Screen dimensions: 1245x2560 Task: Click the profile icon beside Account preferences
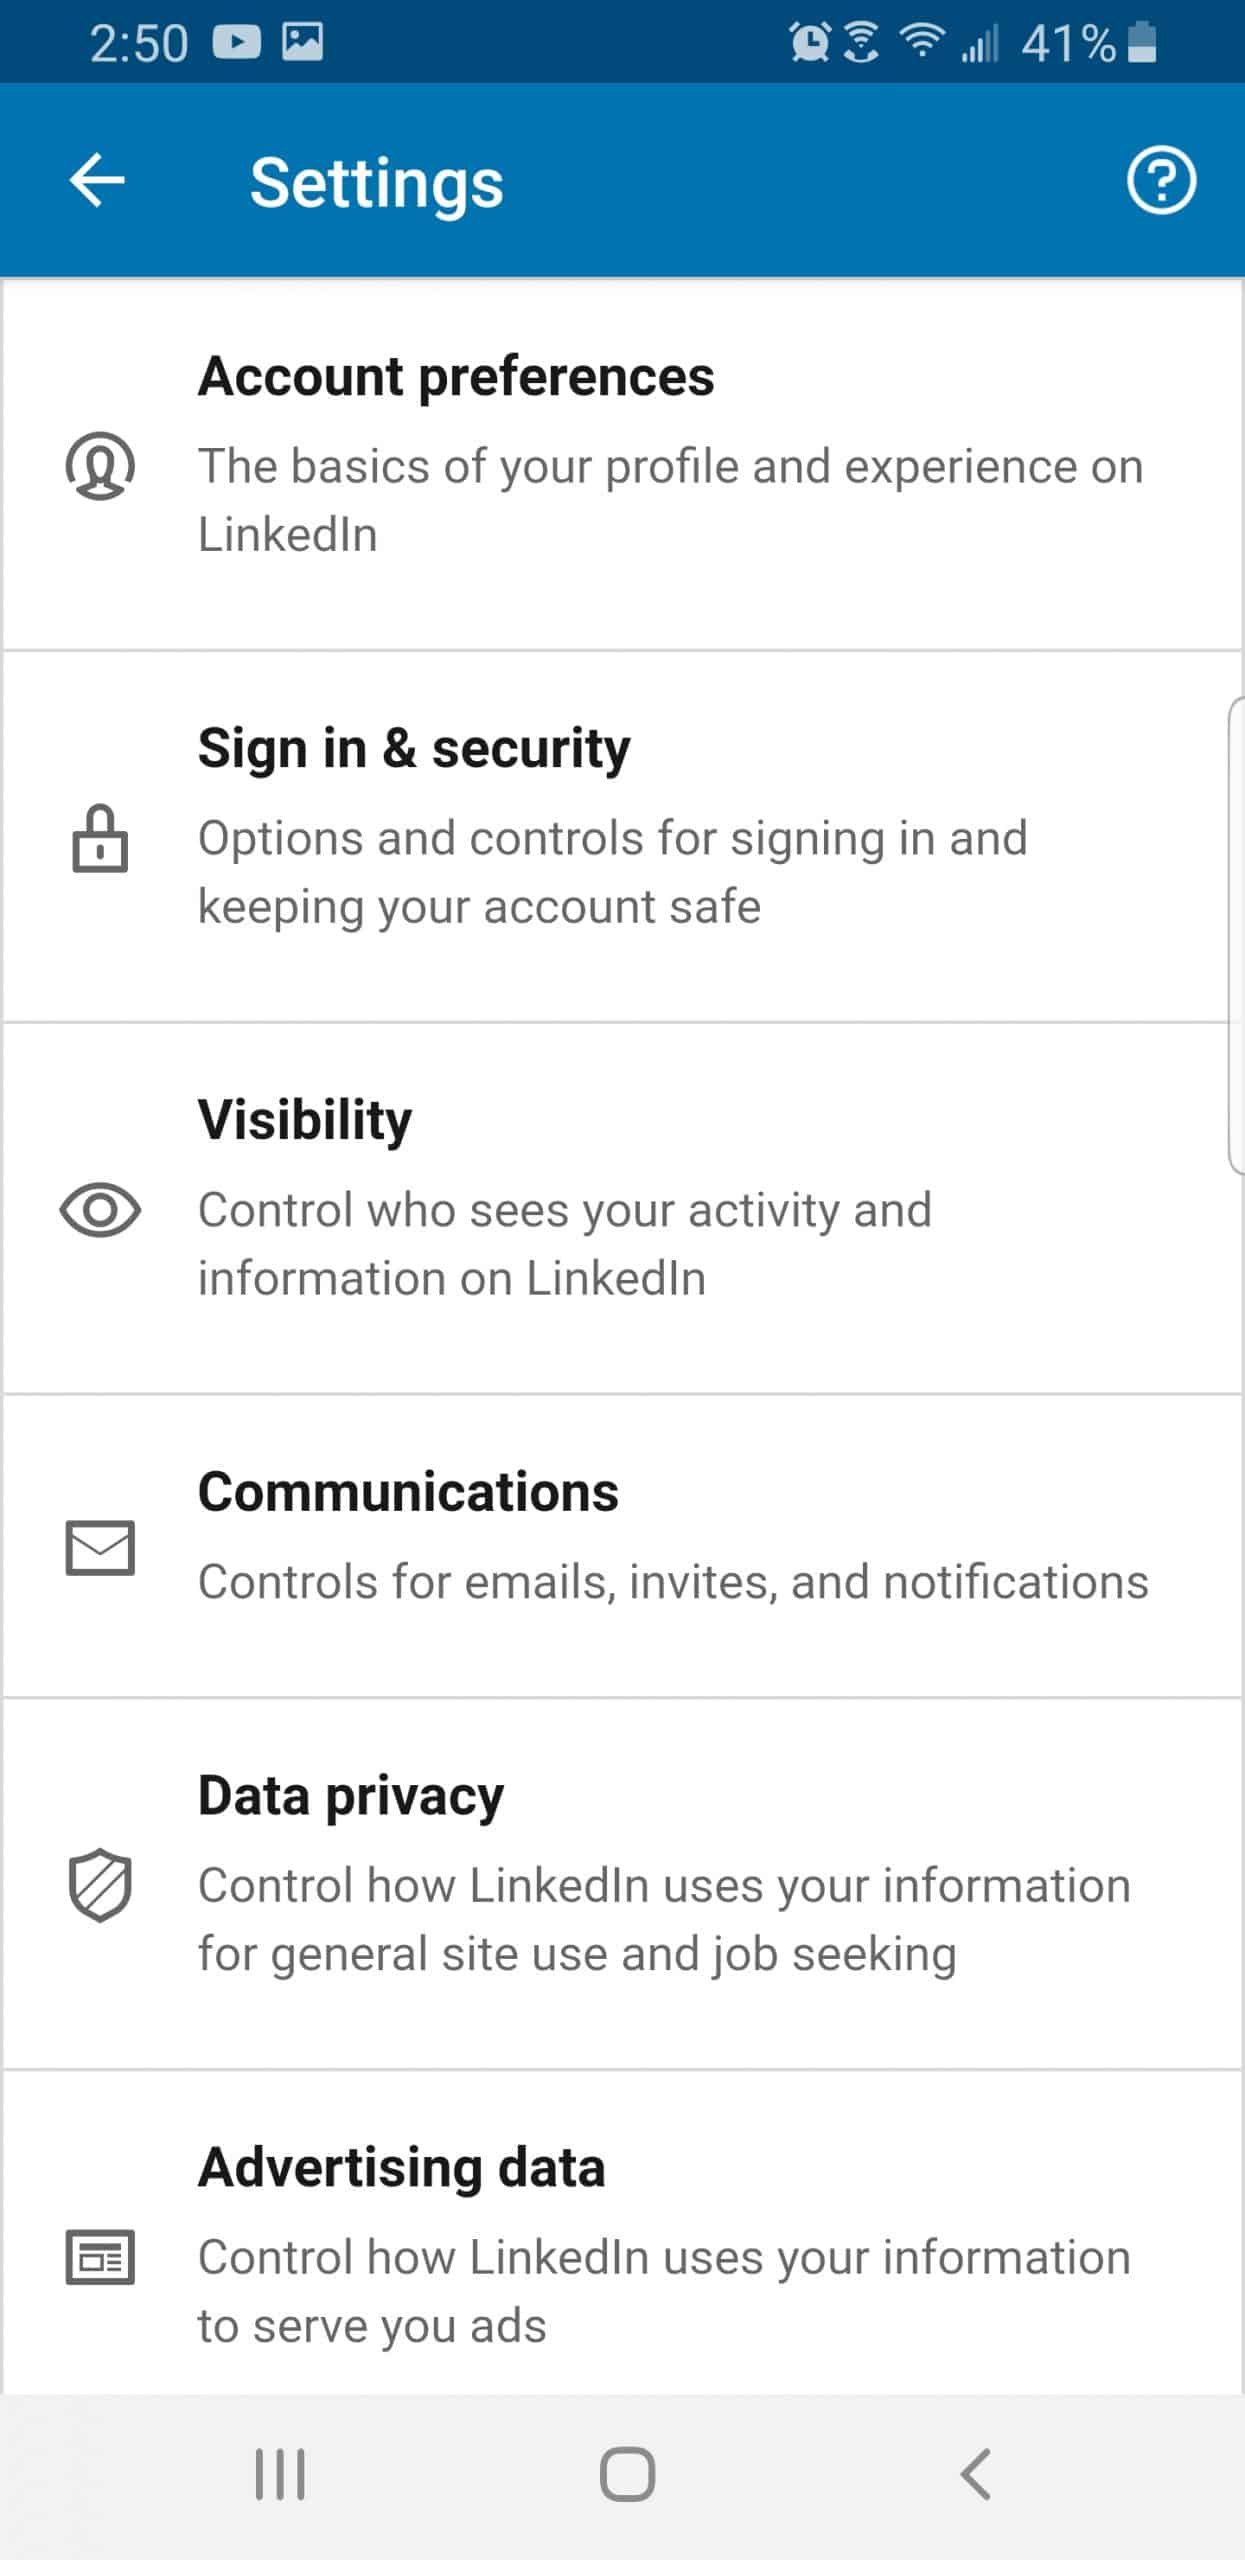[100, 466]
